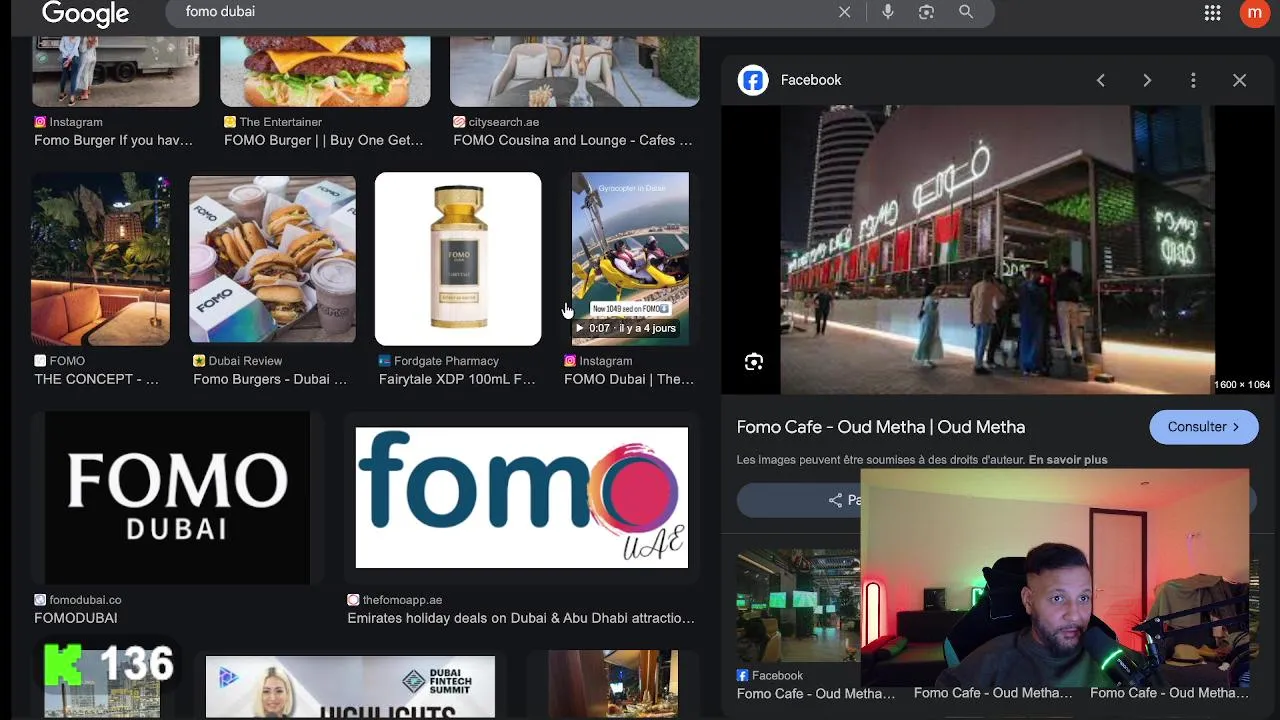Image resolution: width=1280 pixels, height=720 pixels.
Task: Open Fairytale XDP 100mL caption
Action: [457, 380]
